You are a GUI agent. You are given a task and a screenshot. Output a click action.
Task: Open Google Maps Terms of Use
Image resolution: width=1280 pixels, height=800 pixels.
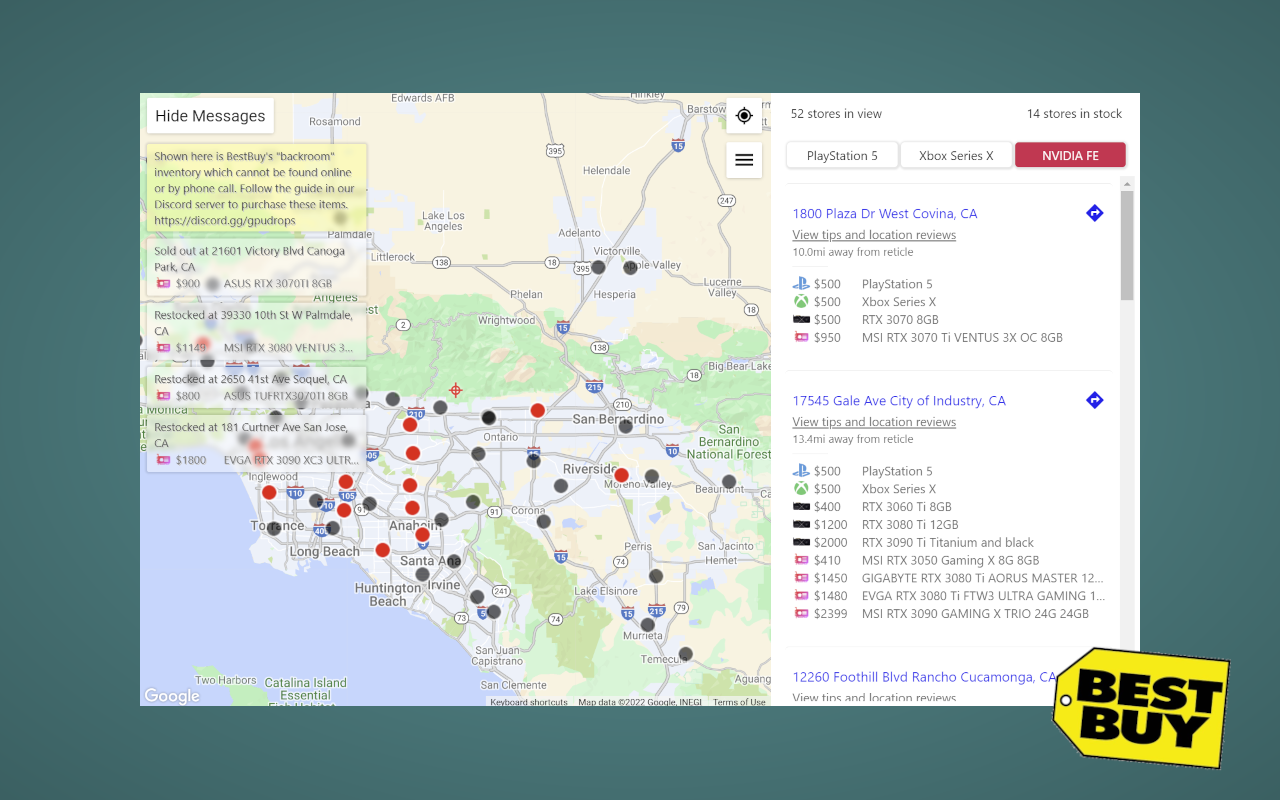coord(739,702)
